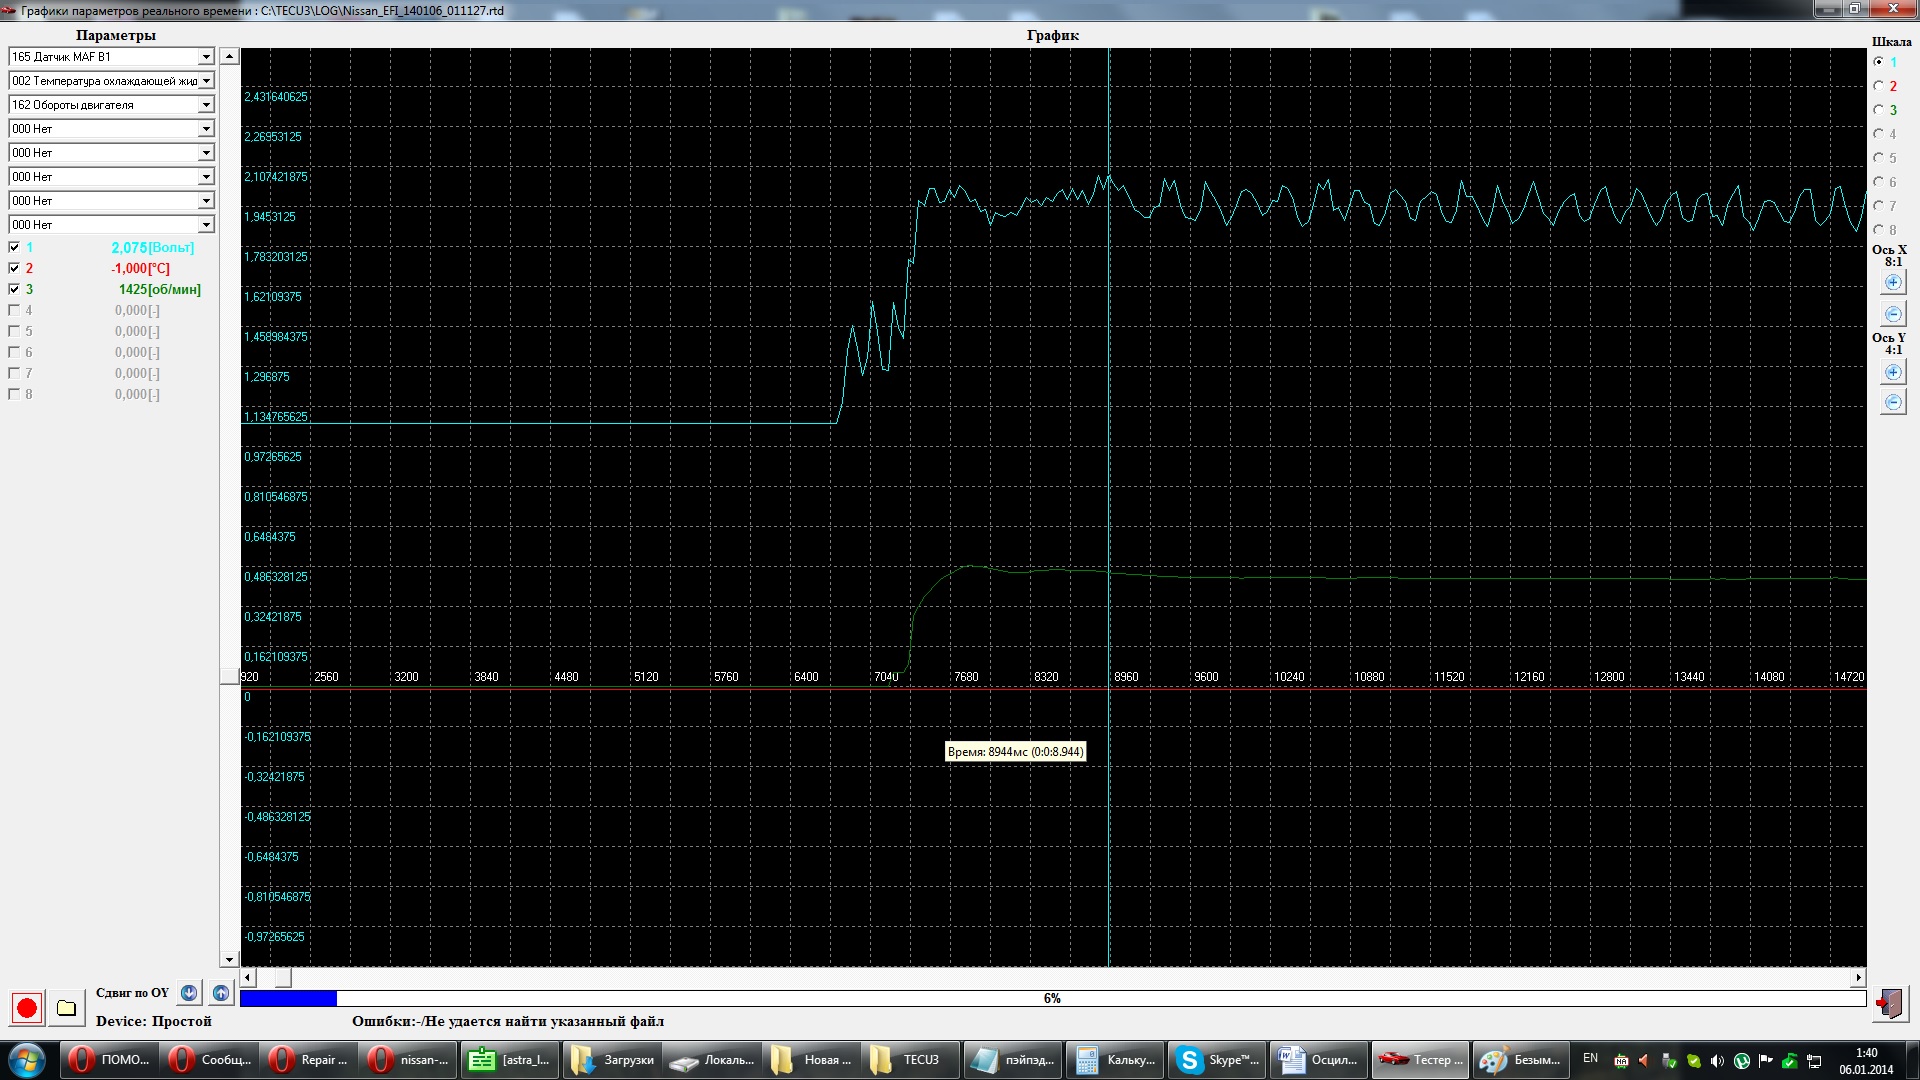
Task: Open the sixth parameter '000 Нет' dropdown
Action: click(206, 177)
